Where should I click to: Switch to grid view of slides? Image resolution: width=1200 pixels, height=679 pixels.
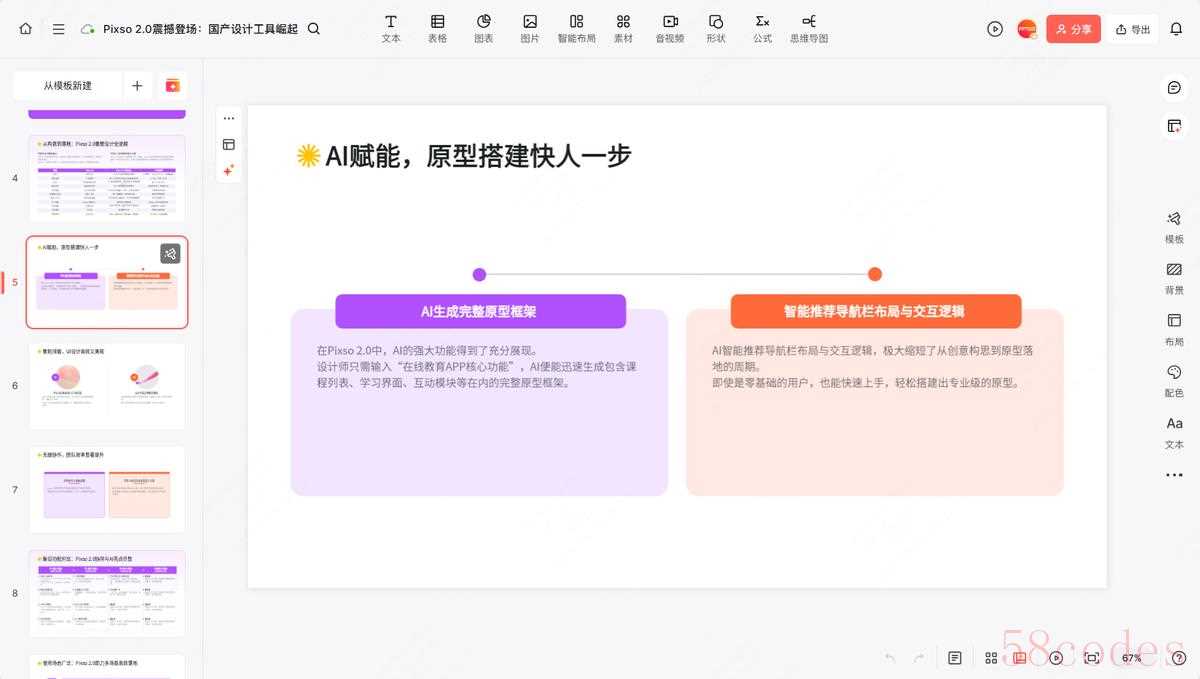pyautogui.click(x=991, y=658)
